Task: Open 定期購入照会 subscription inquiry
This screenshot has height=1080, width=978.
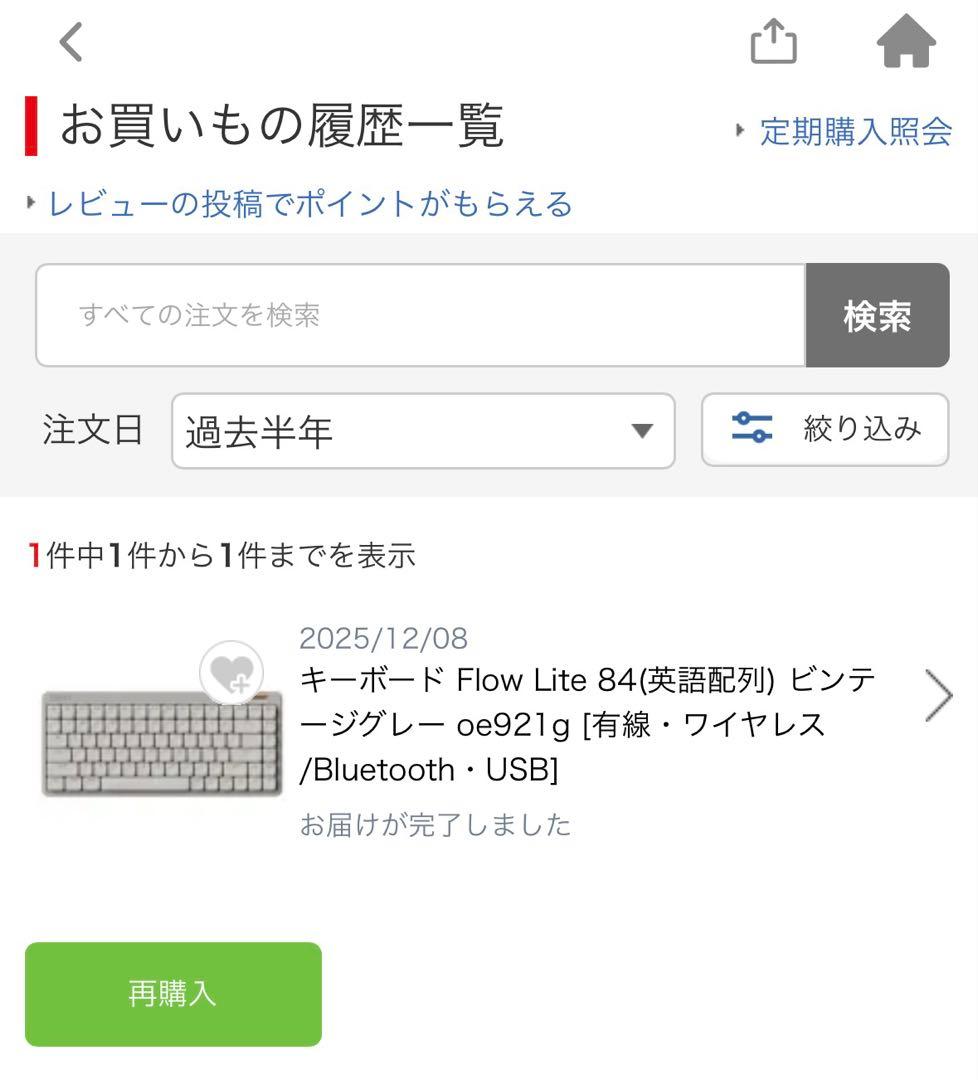Action: pyautogui.click(x=855, y=130)
